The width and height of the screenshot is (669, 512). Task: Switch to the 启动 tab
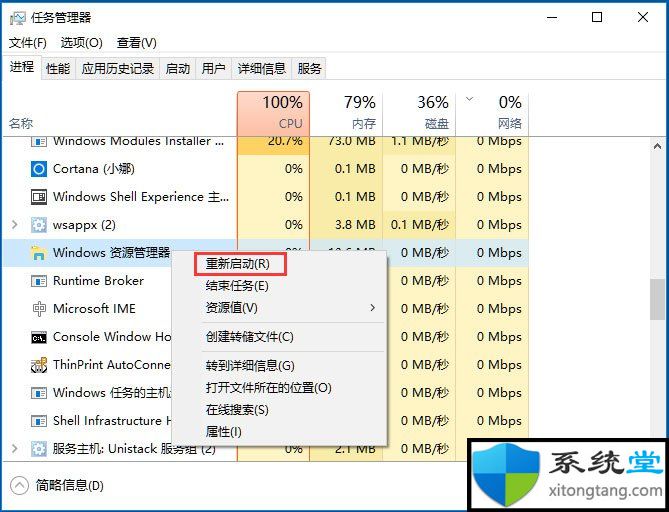pyautogui.click(x=177, y=68)
